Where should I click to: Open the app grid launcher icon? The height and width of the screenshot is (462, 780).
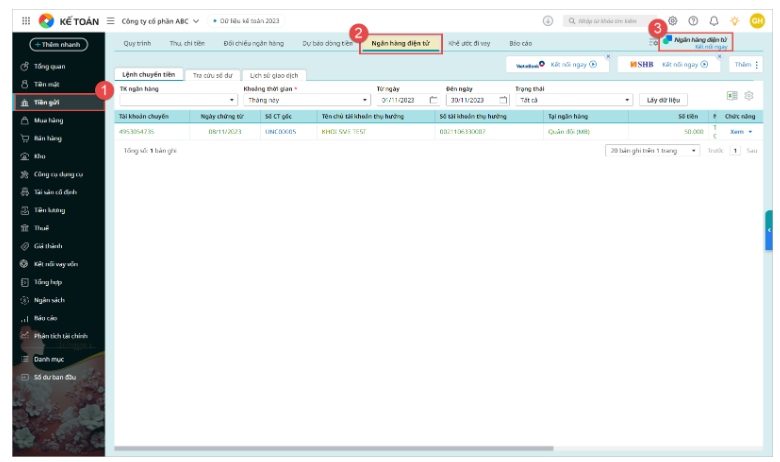coord(26,20)
